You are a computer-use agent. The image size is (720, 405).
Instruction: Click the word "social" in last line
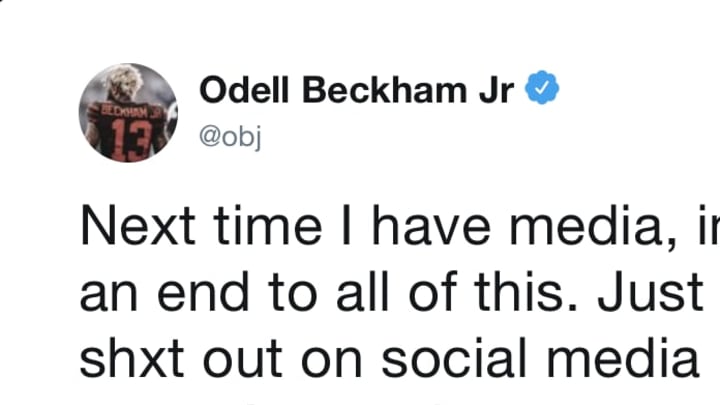tap(454, 358)
